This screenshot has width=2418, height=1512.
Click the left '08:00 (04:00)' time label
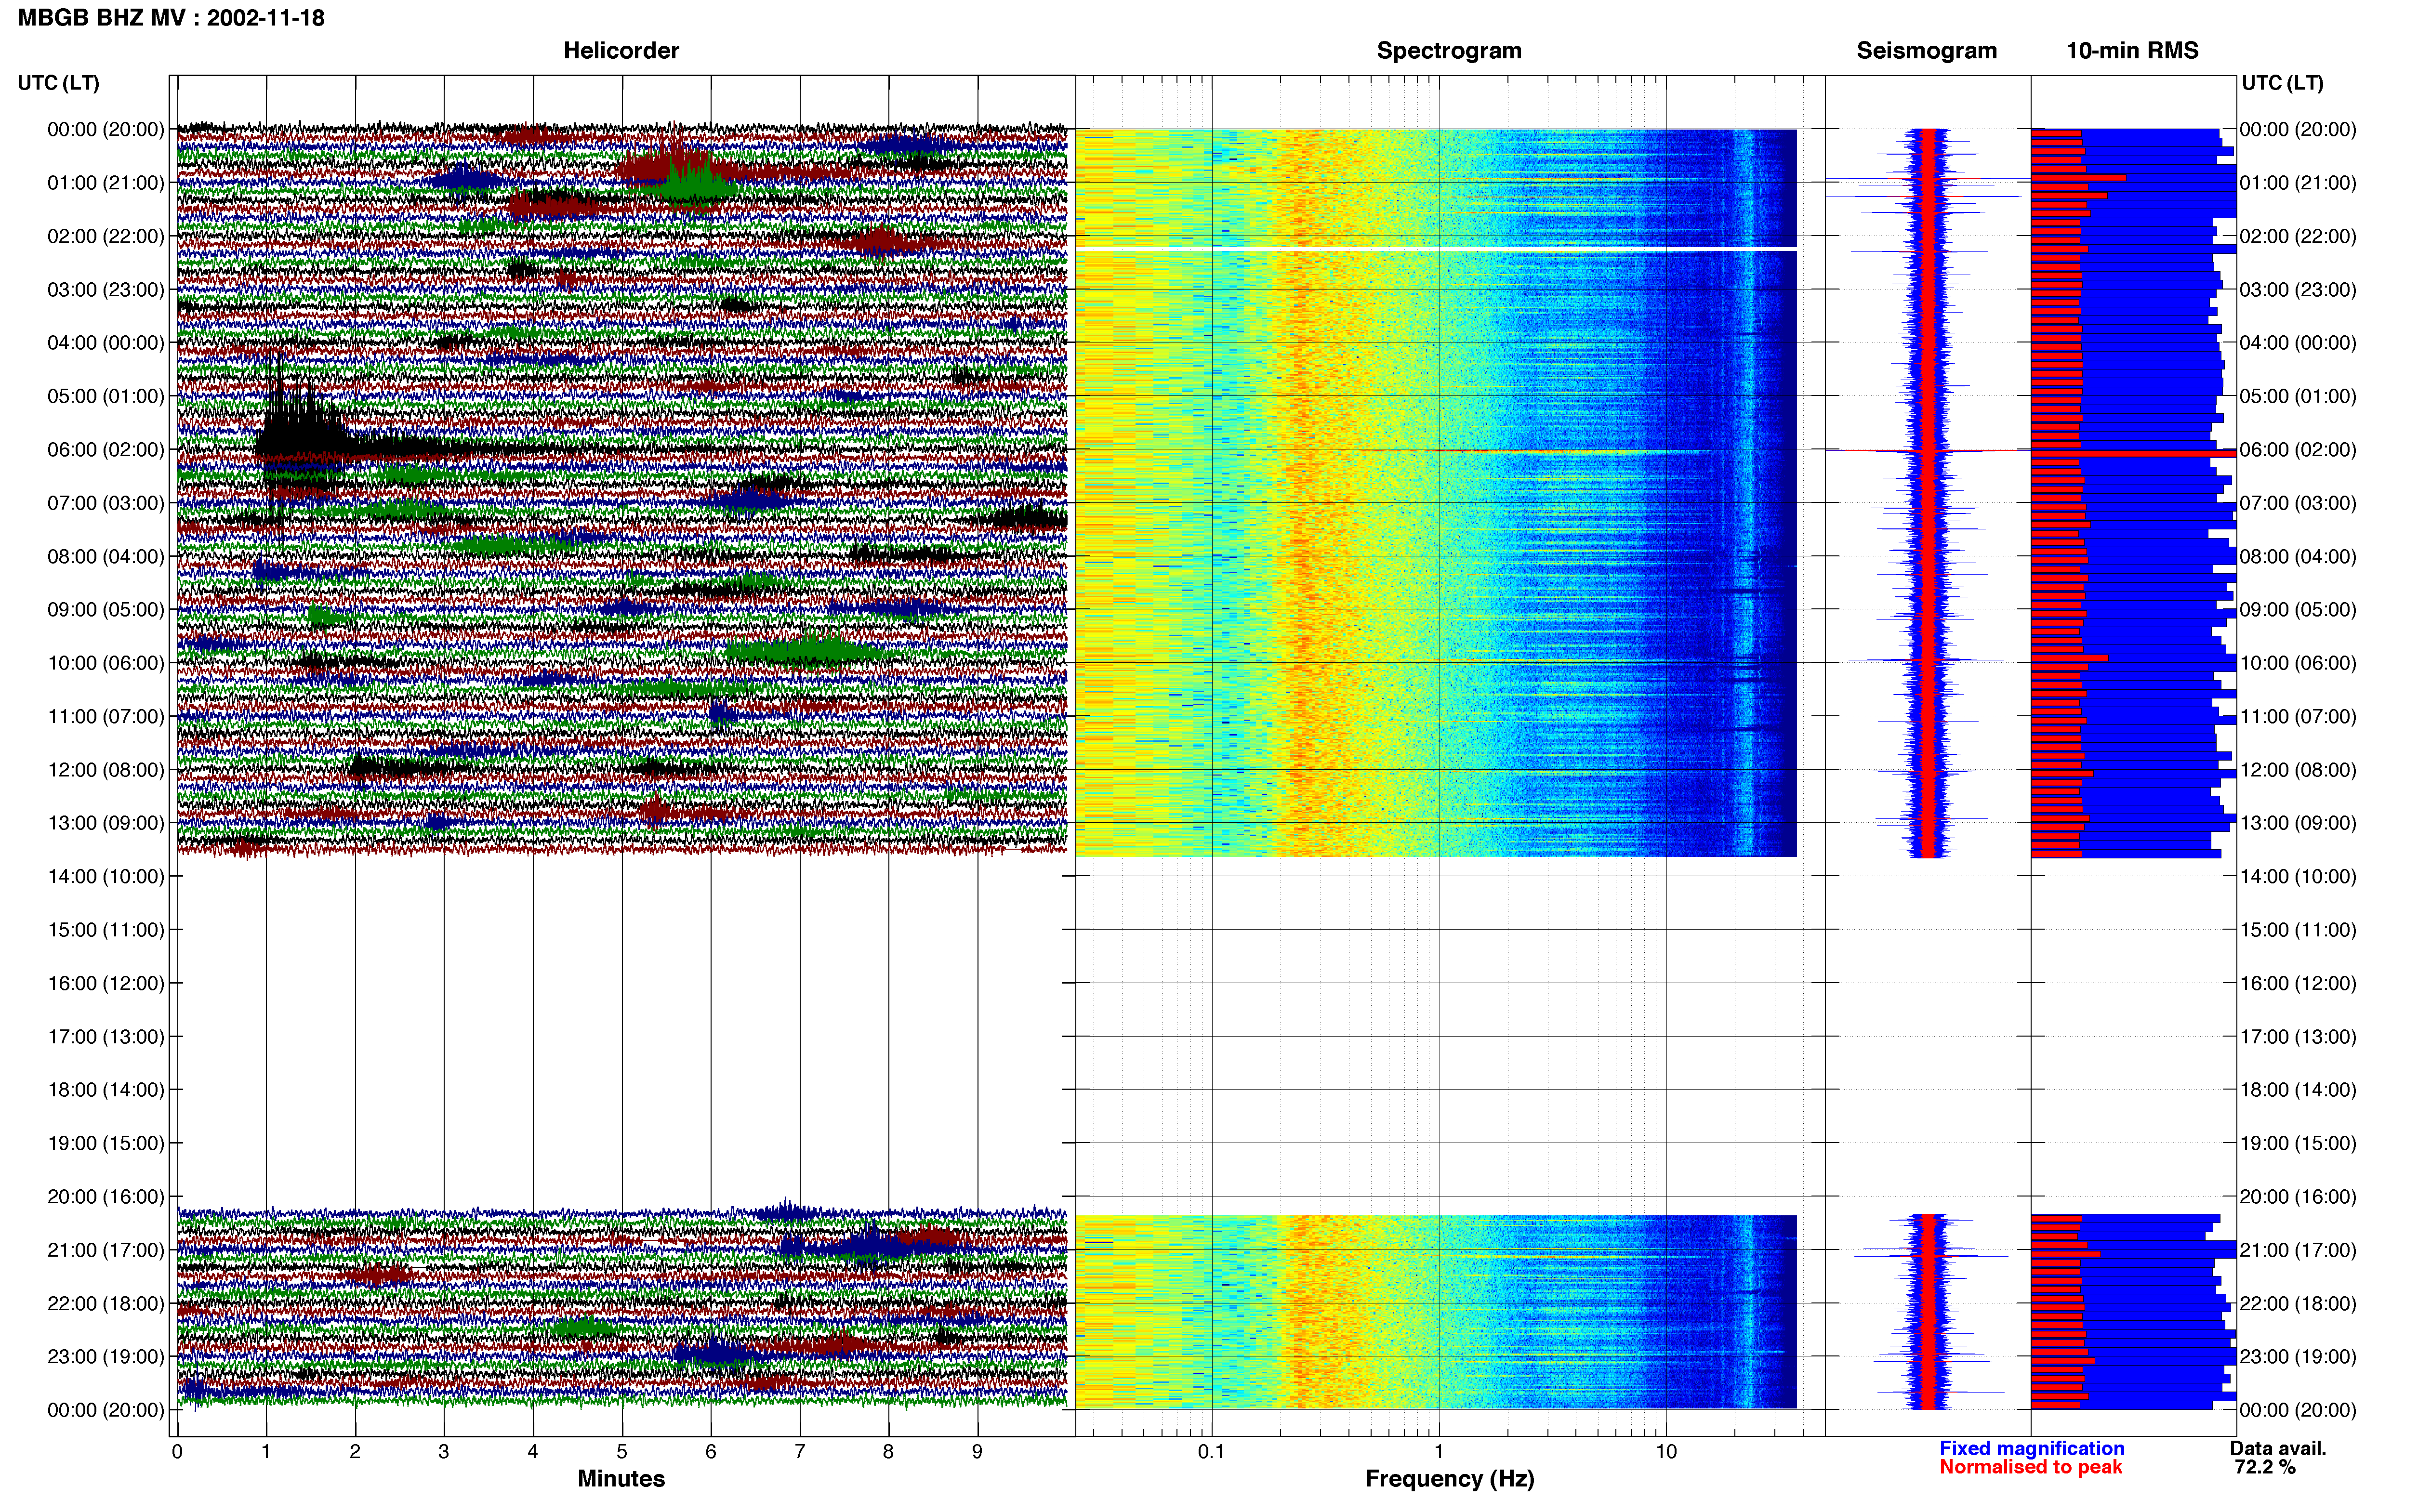click(106, 557)
